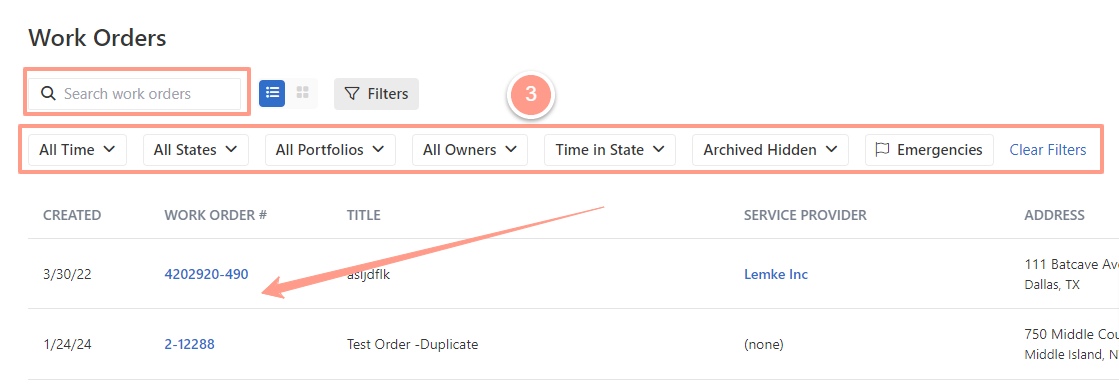This screenshot has width=1119, height=385.
Task: Expand the Archived Hidden dropdown
Action: [x=770, y=150]
